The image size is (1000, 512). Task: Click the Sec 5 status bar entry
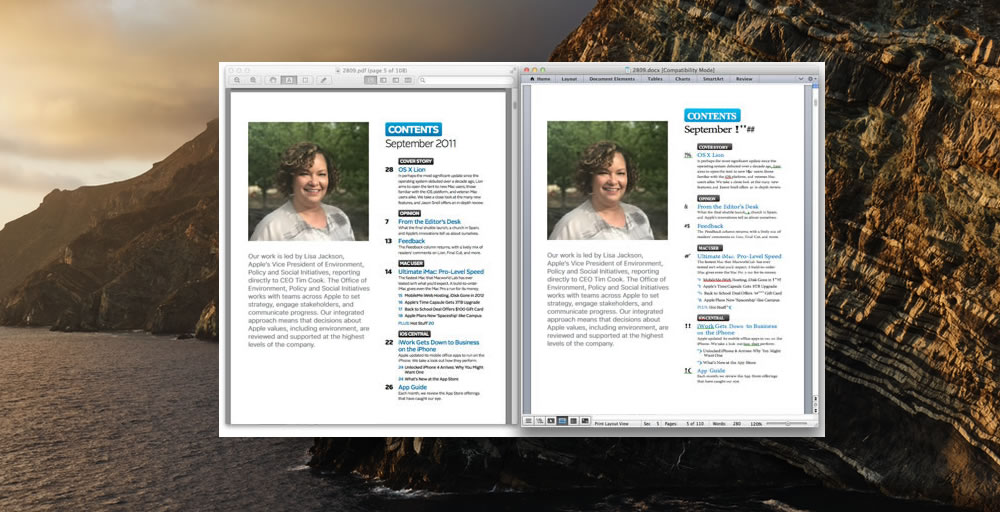click(x=651, y=423)
